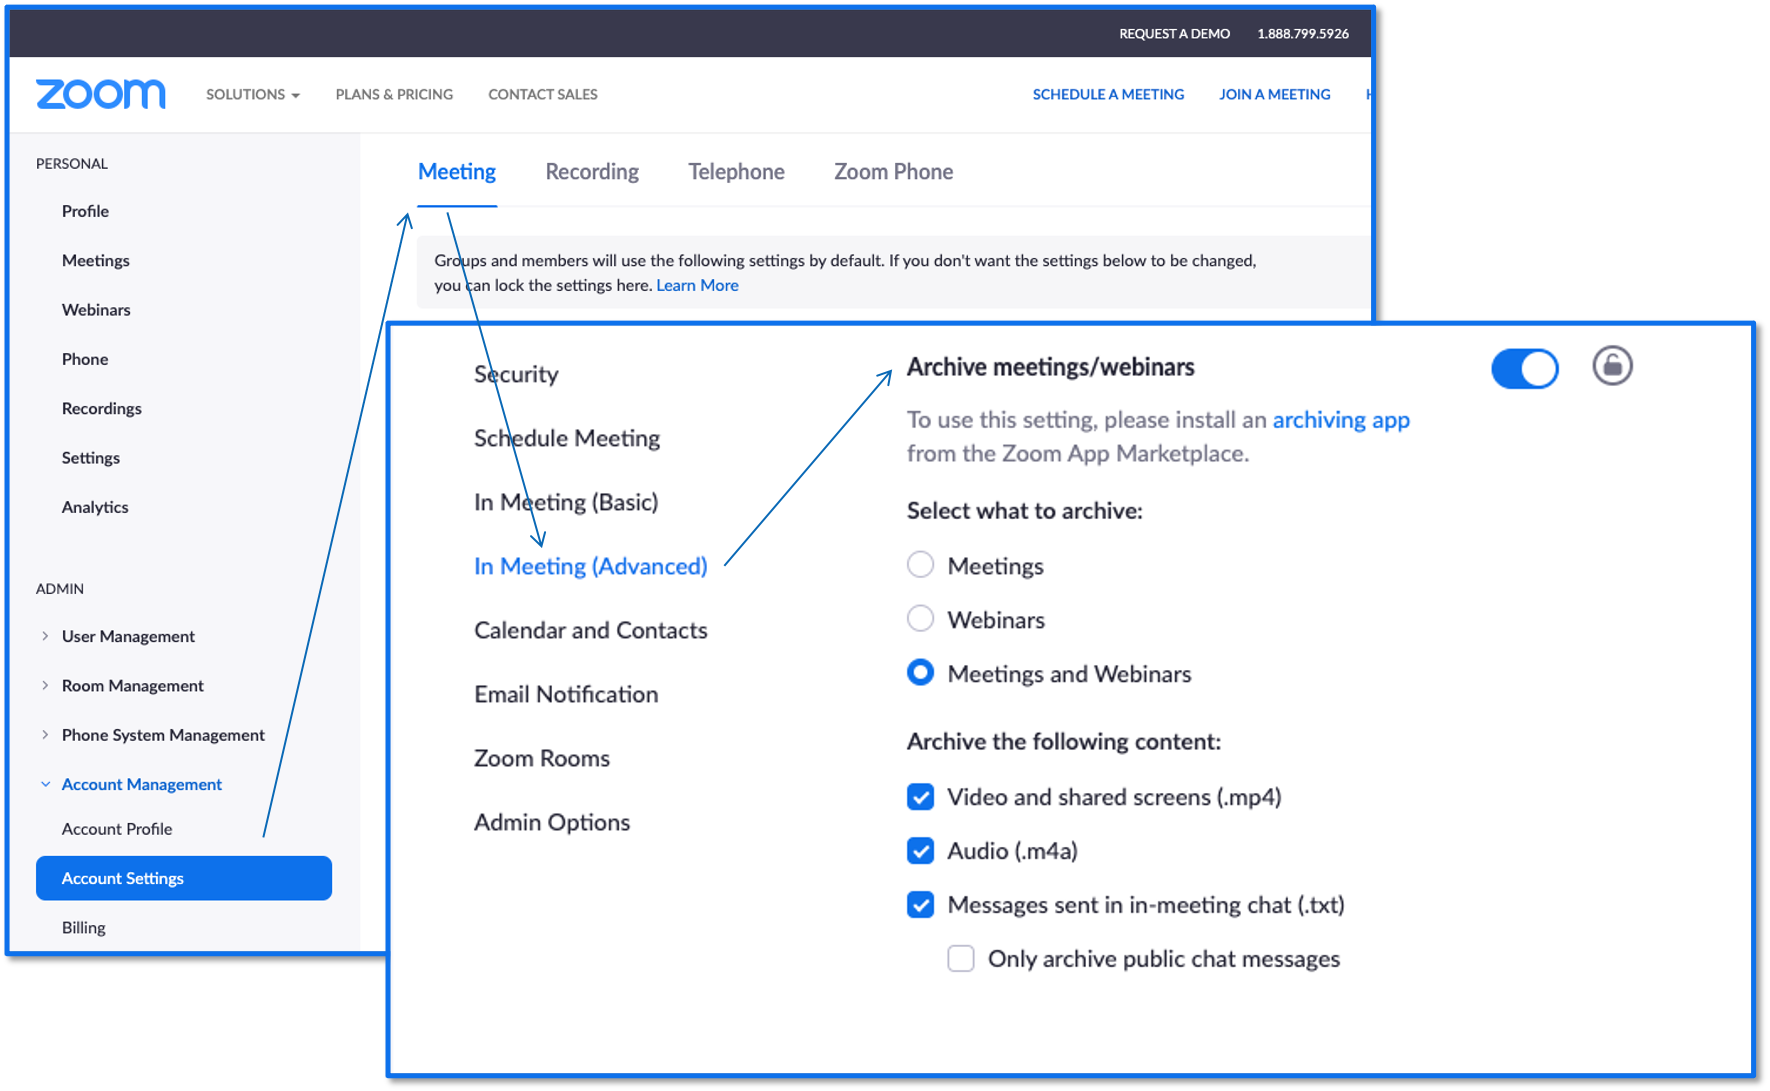The image size is (1770, 1091).
Task: Uncheck Video and shared screens (.mp4)
Action: [x=920, y=797]
